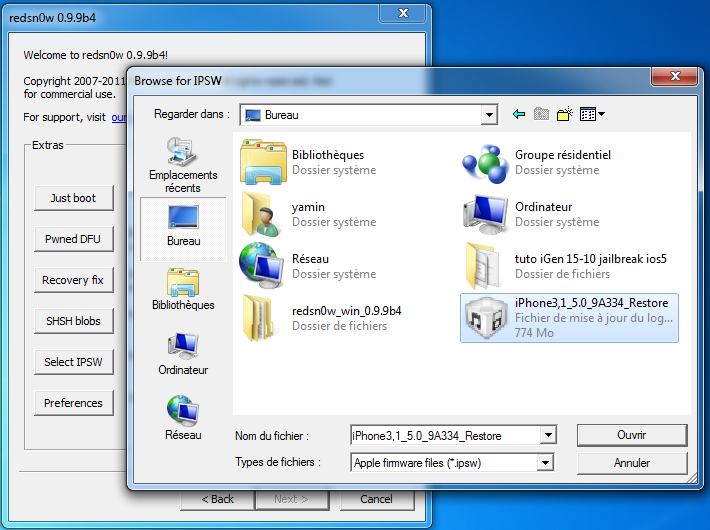
Task: Create a new folder with toolbar icon
Action: coord(565,114)
